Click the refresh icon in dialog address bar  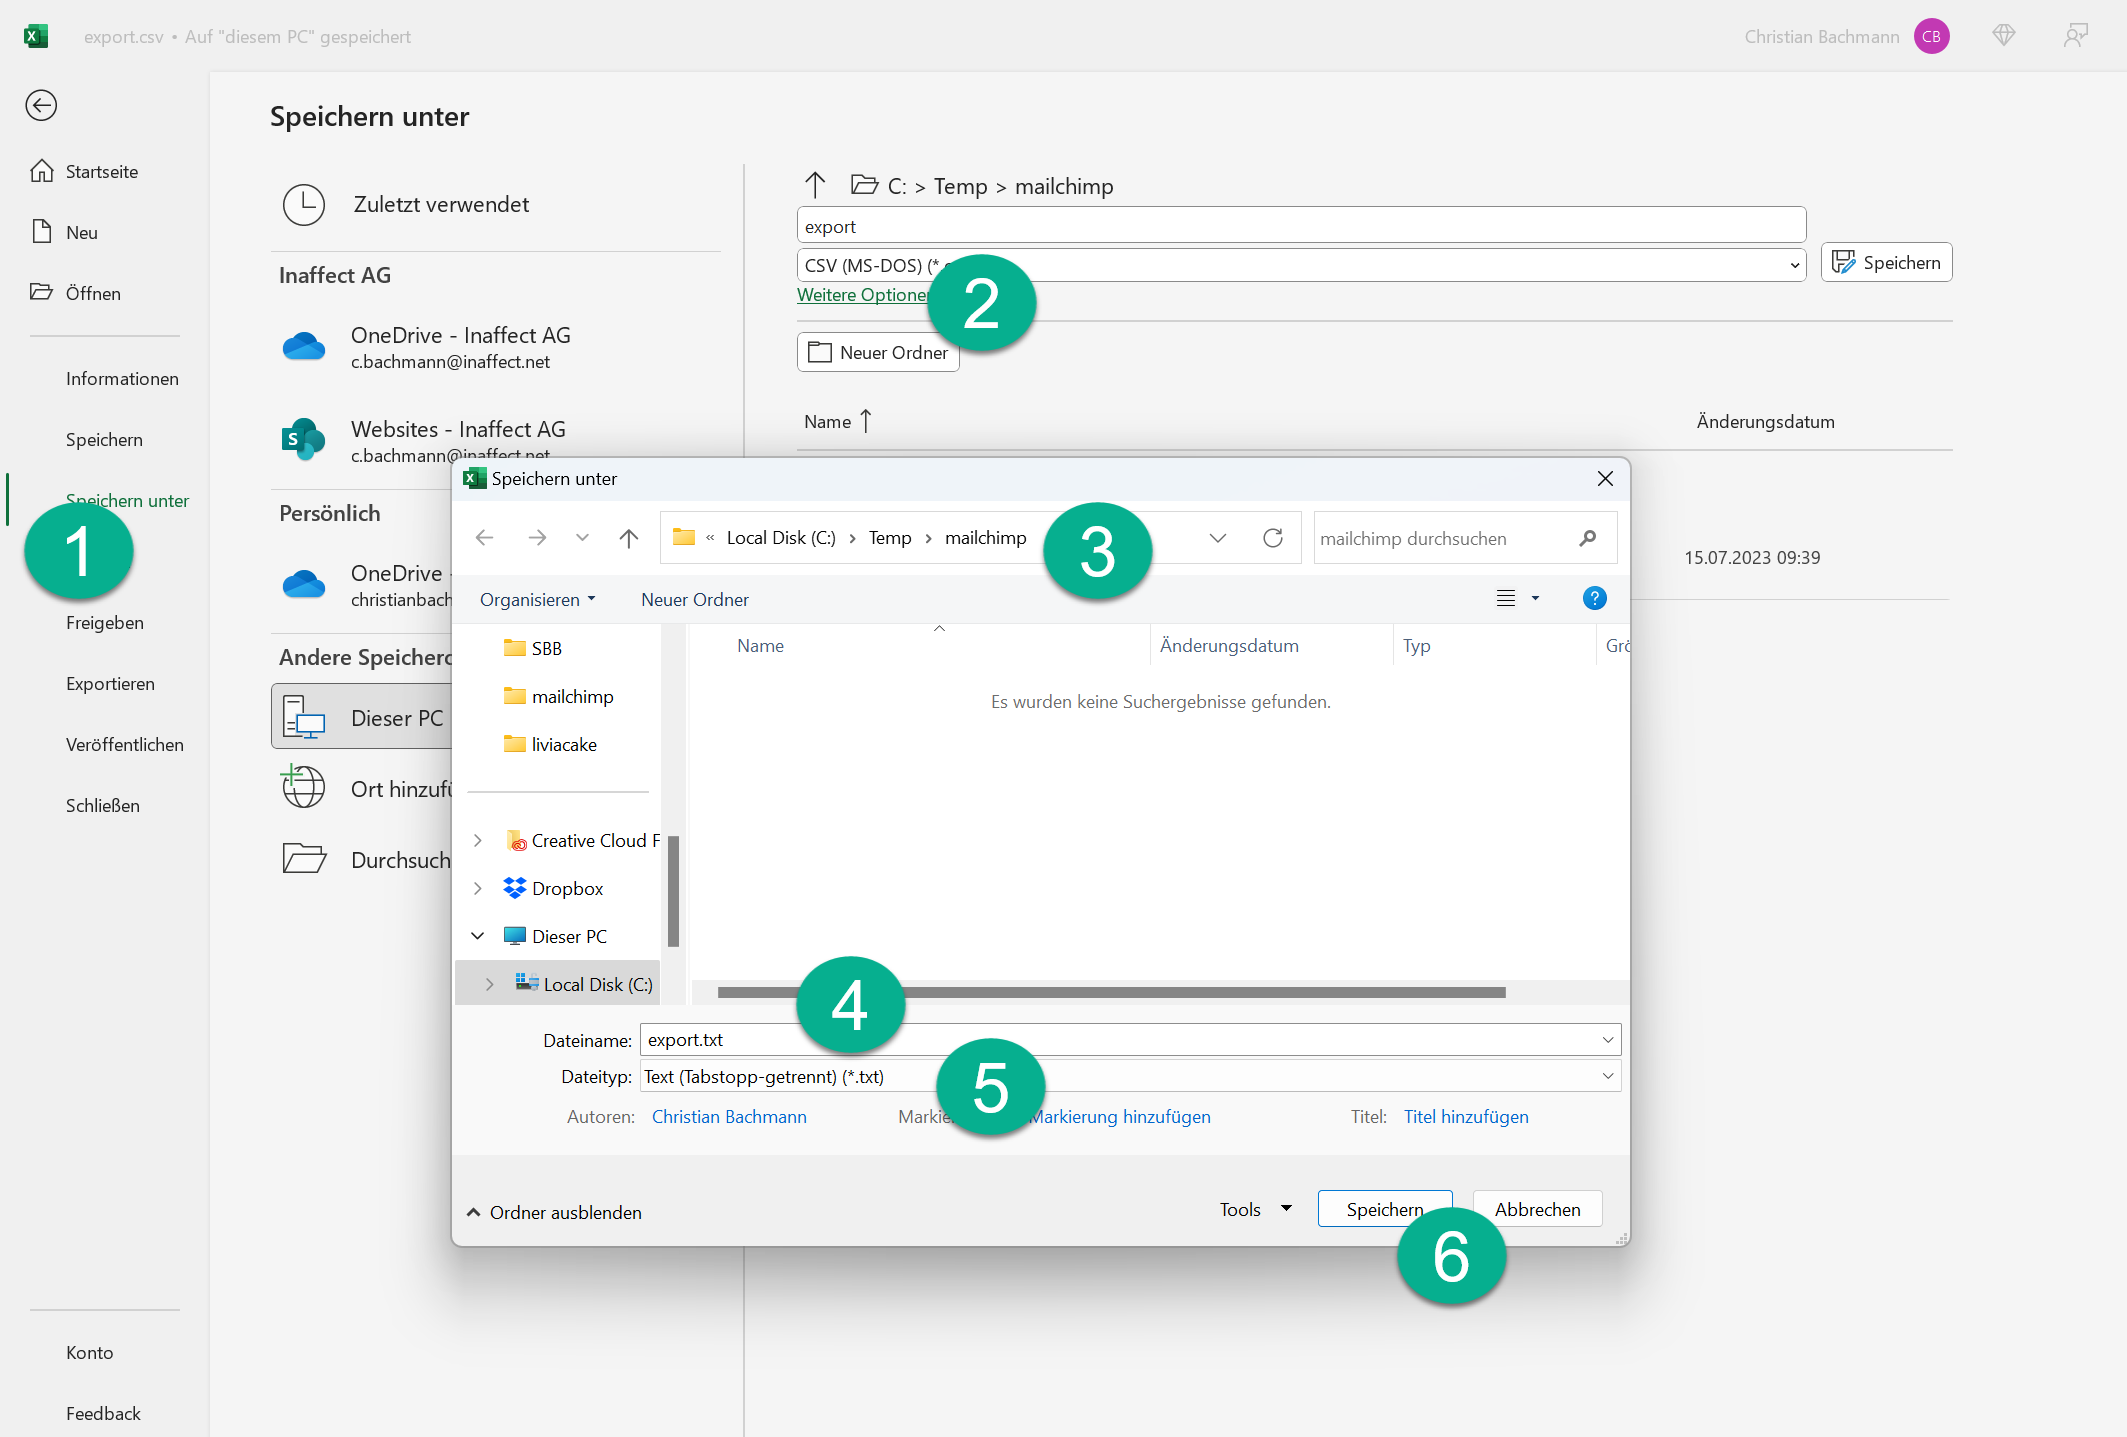(1272, 538)
